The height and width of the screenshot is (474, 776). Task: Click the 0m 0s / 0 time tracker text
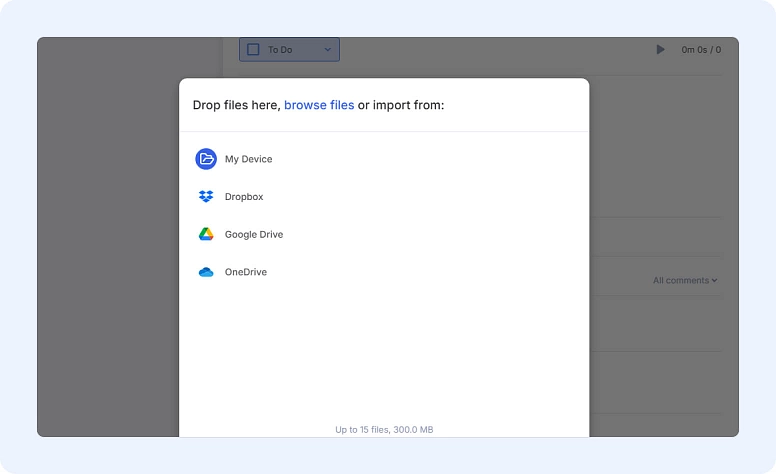tap(701, 49)
